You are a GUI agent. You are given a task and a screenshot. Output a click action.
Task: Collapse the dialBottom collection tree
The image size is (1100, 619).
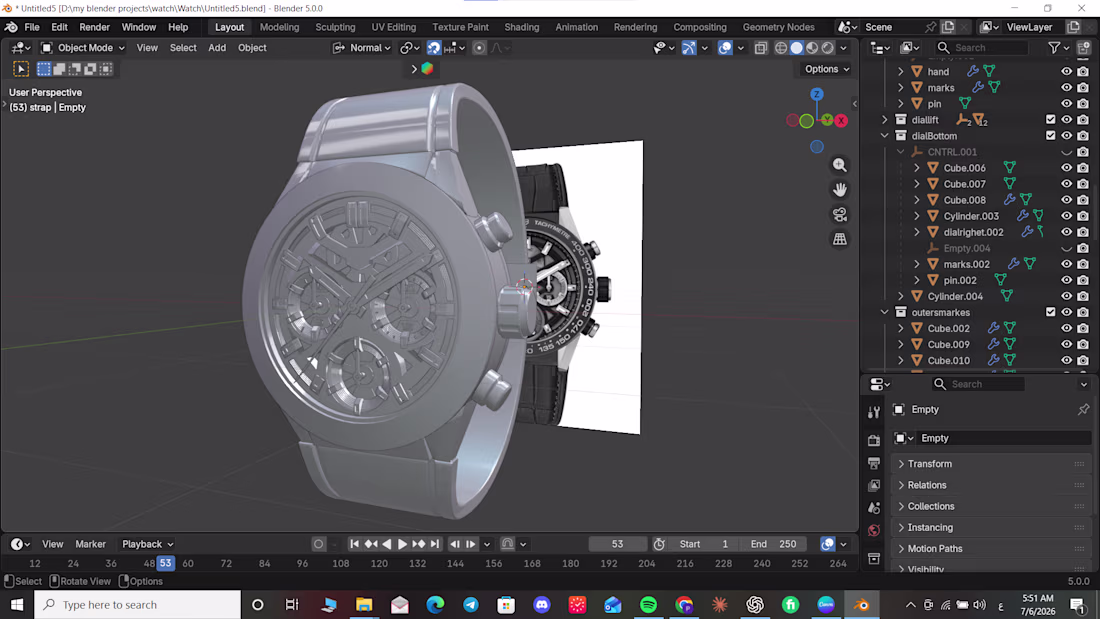(885, 135)
